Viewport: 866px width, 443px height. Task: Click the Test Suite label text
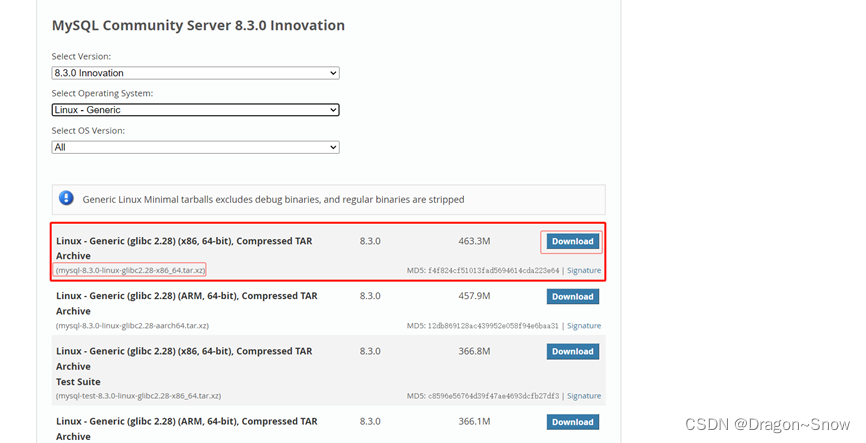coord(78,382)
